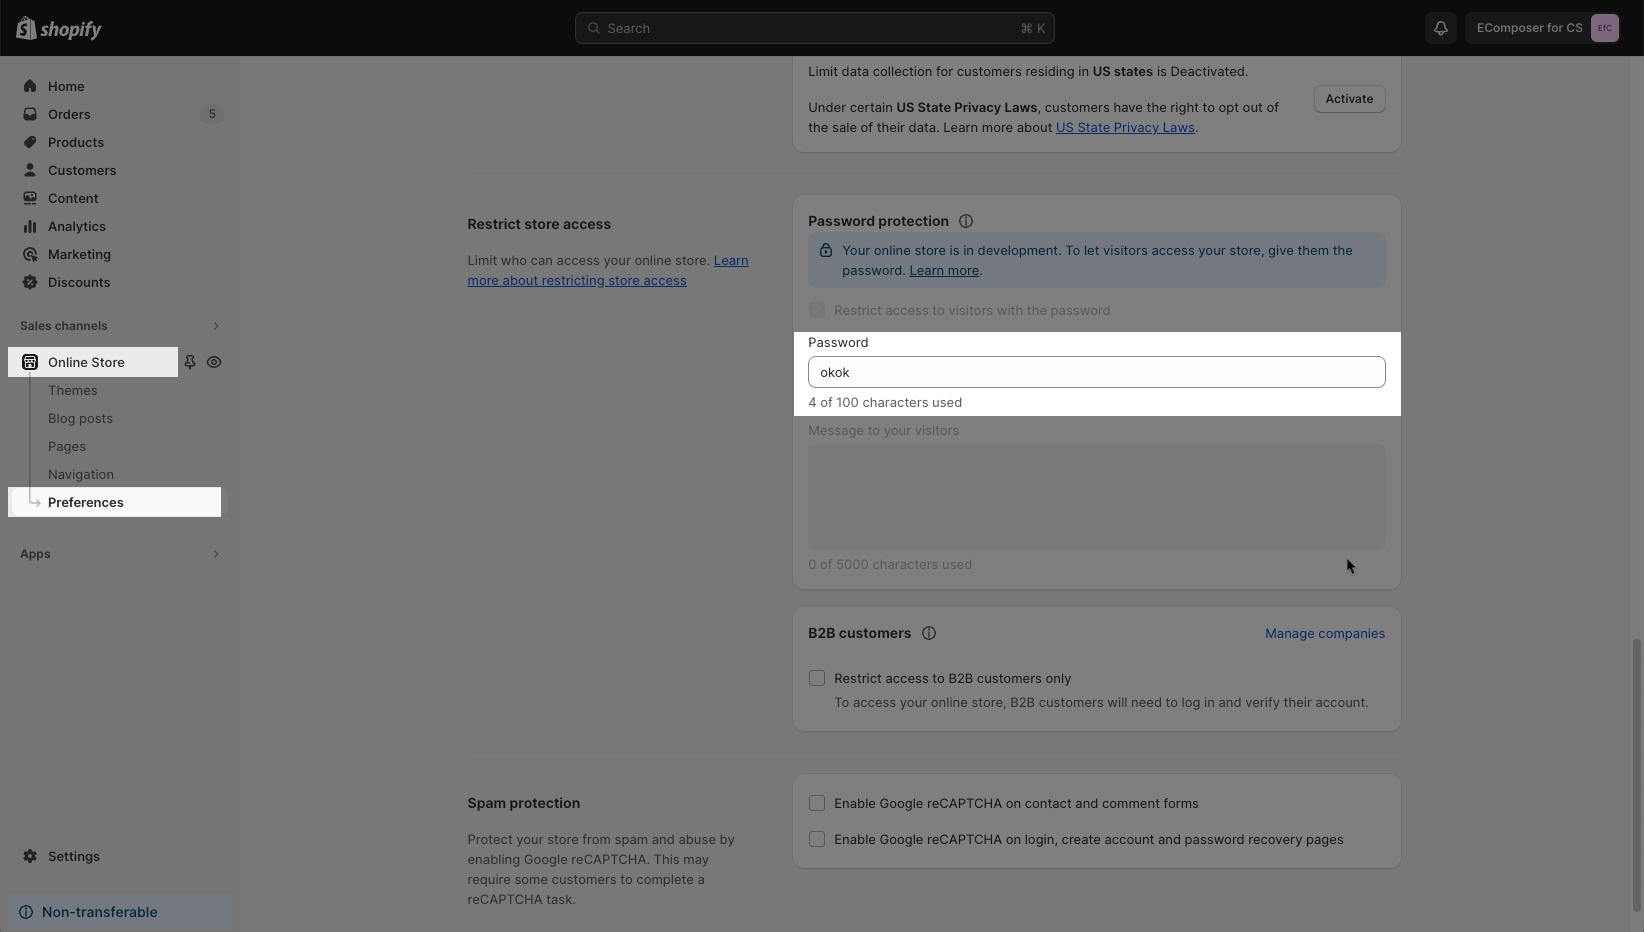Show Password protection info tooltip icon
1644x932 pixels.
coord(966,221)
